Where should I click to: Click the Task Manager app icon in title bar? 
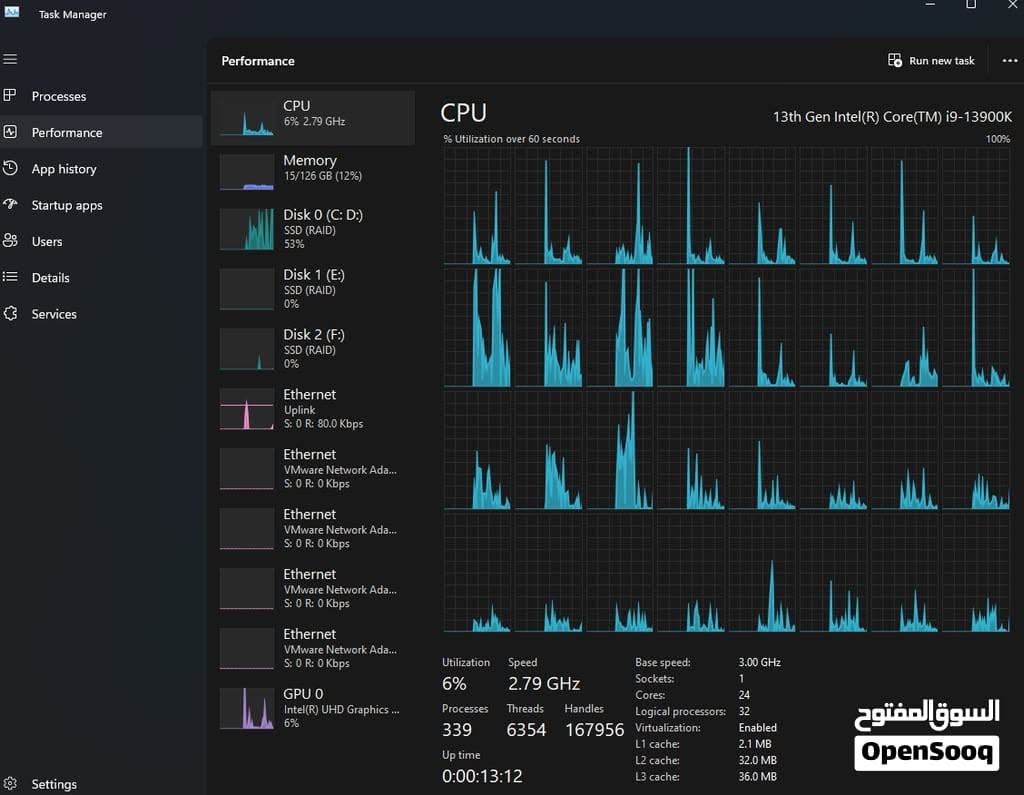click(x=12, y=12)
